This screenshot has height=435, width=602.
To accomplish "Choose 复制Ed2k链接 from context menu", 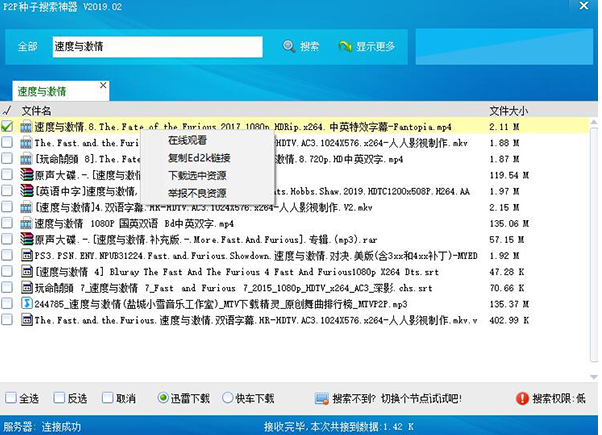I will (x=207, y=158).
